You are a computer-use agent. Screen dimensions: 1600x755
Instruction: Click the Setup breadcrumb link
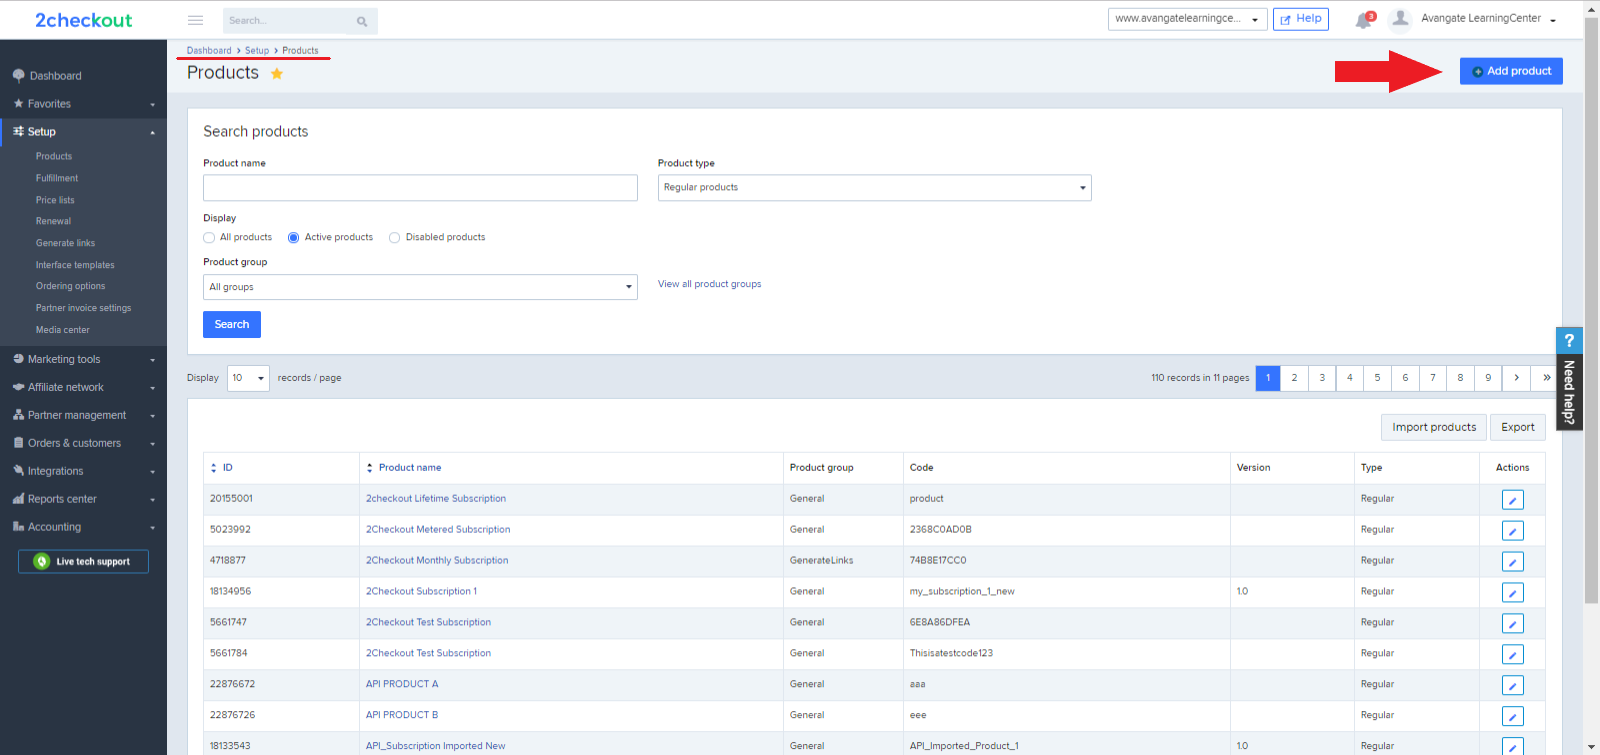click(x=257, y=50)
